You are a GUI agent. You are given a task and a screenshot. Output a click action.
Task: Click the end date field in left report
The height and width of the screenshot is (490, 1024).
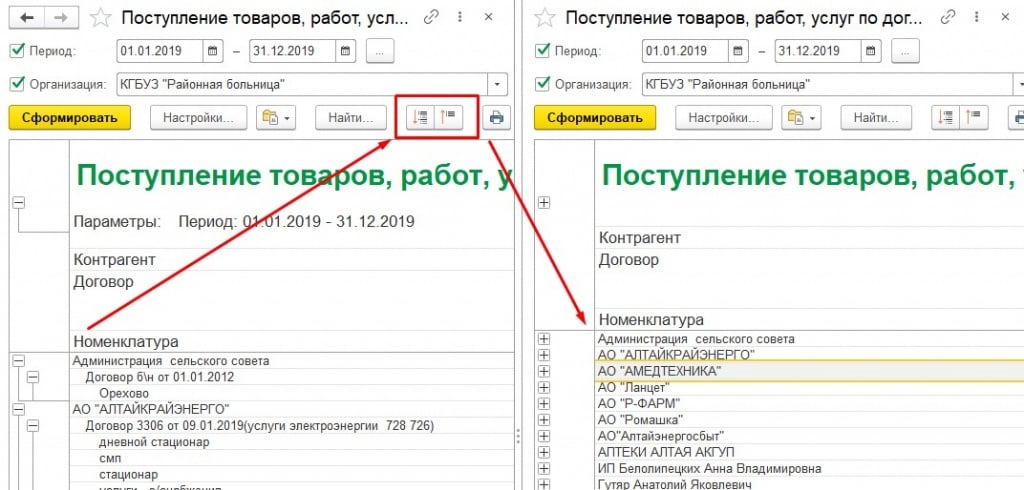tap(290, 51)
